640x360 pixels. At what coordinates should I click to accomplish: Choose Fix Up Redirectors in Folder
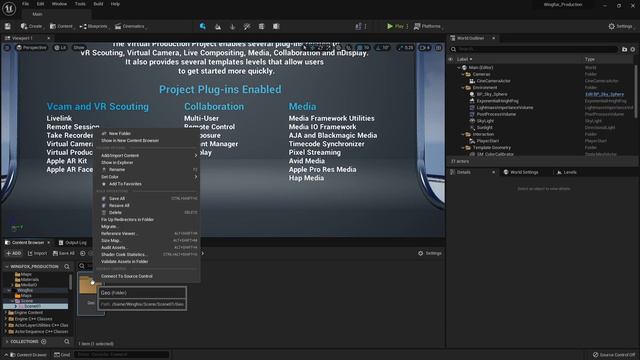pos(127,220)
